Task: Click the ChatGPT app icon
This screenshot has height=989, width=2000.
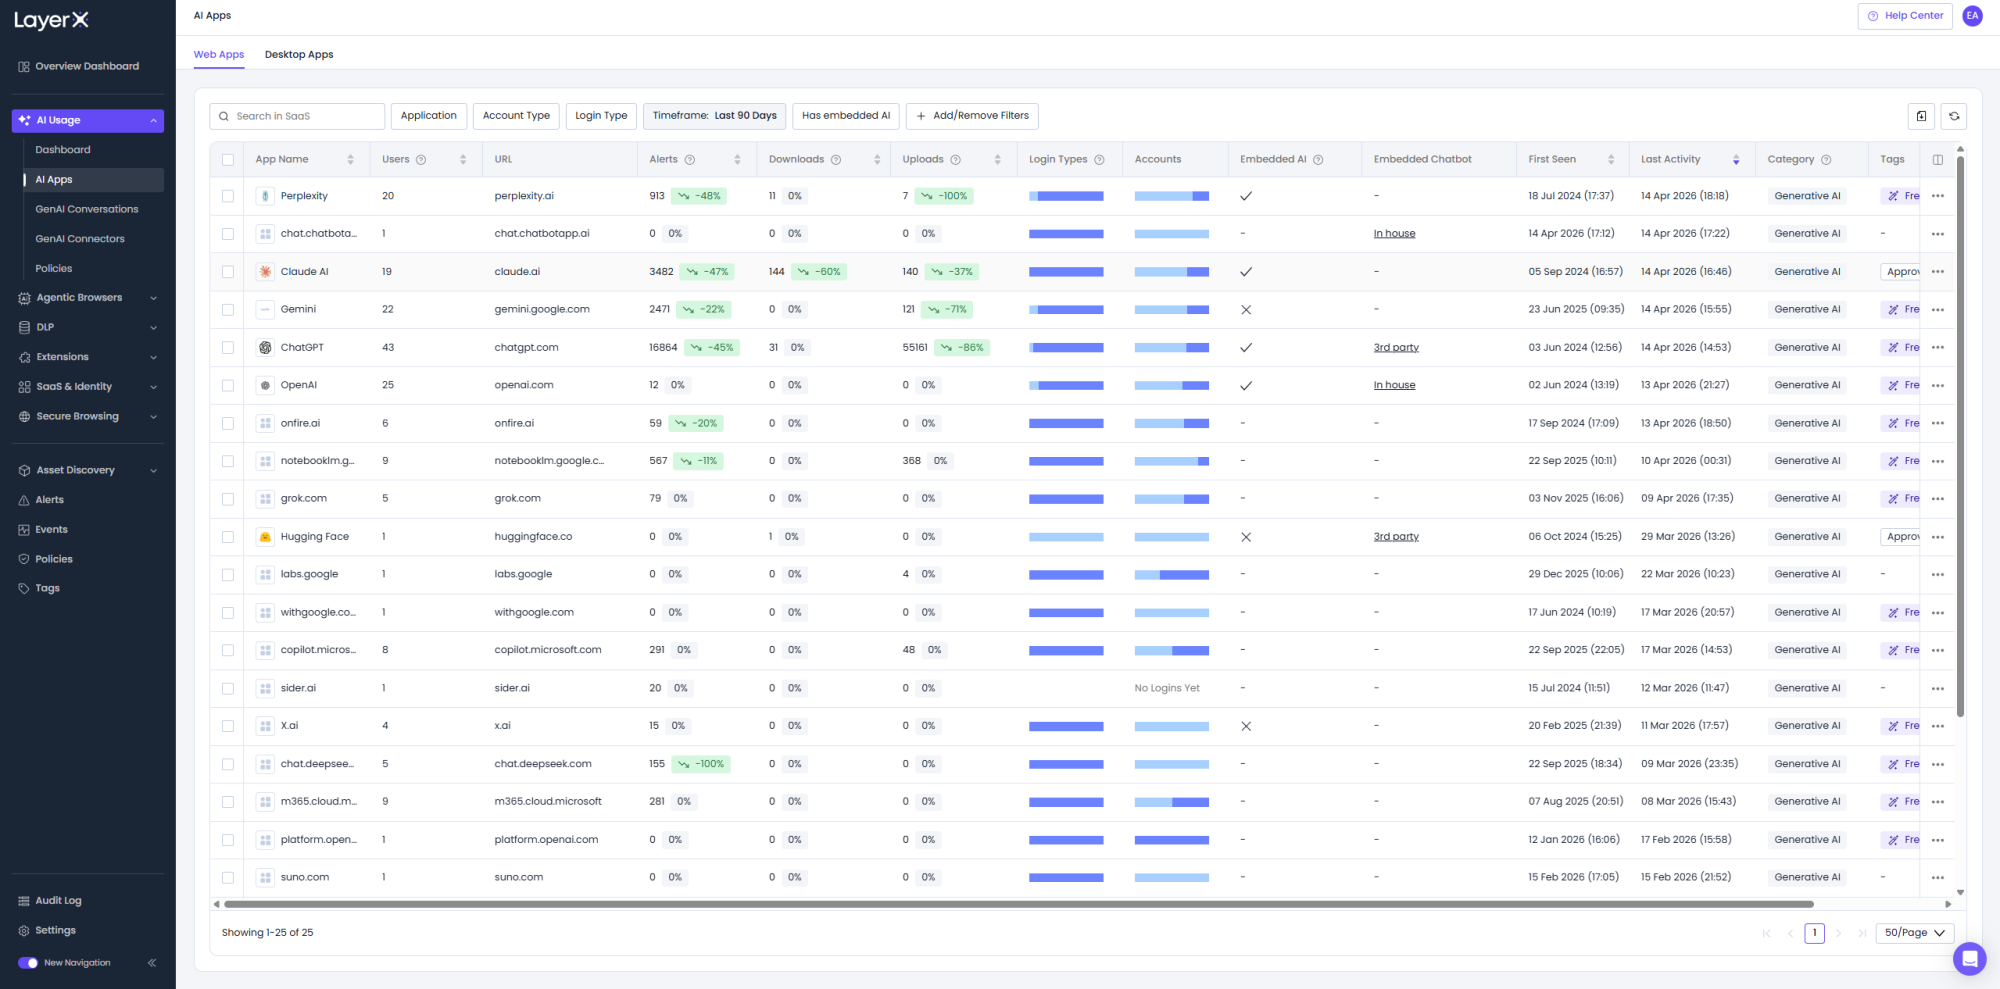Action: click(265, 348)
